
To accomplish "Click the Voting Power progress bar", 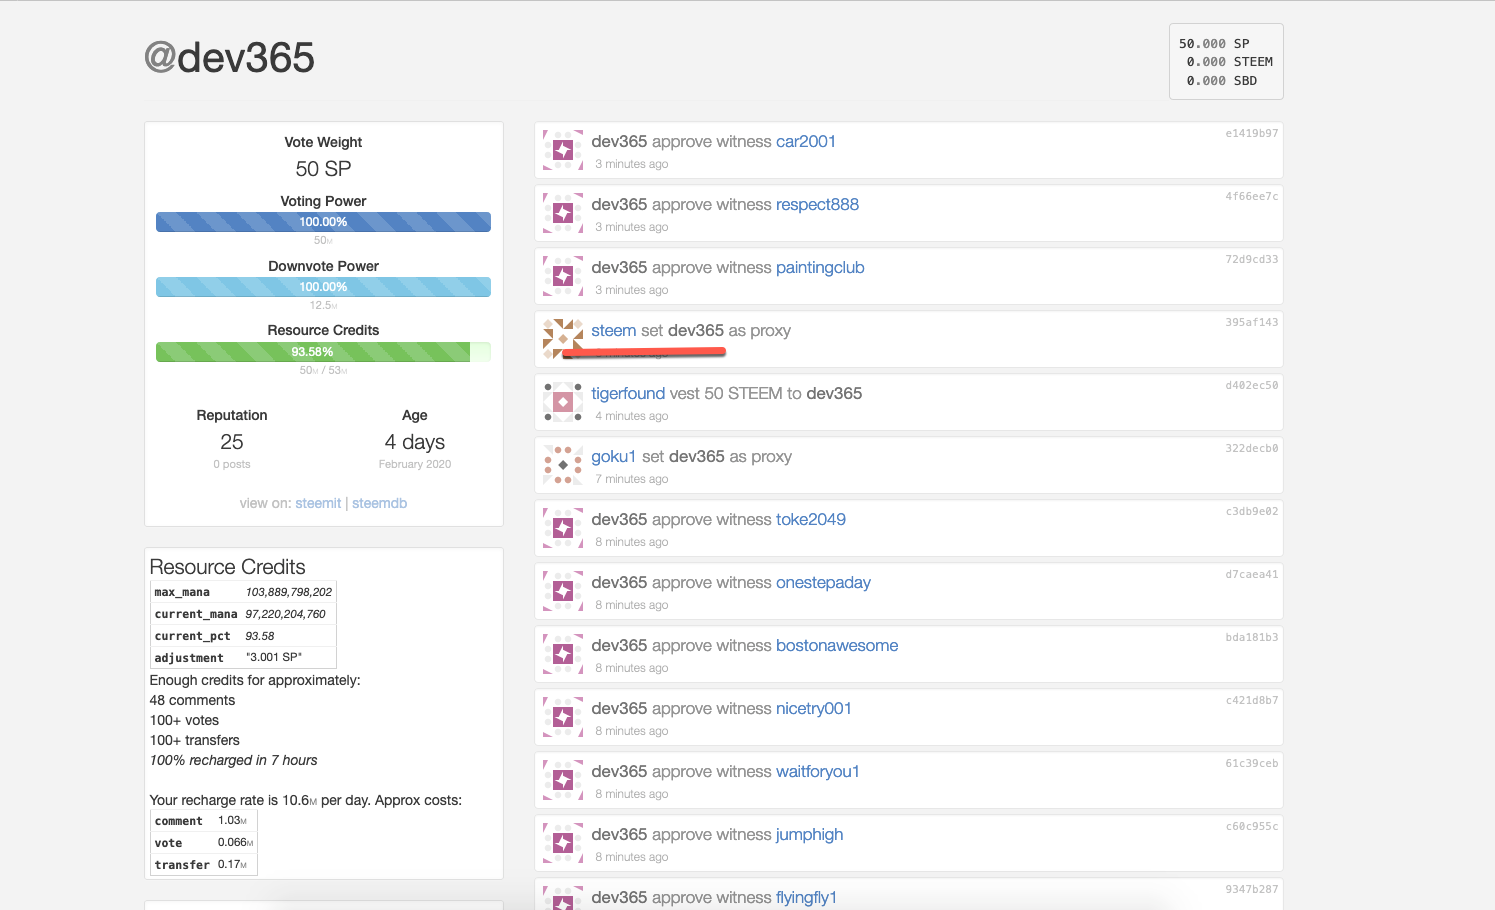I will tap(323, 222).
